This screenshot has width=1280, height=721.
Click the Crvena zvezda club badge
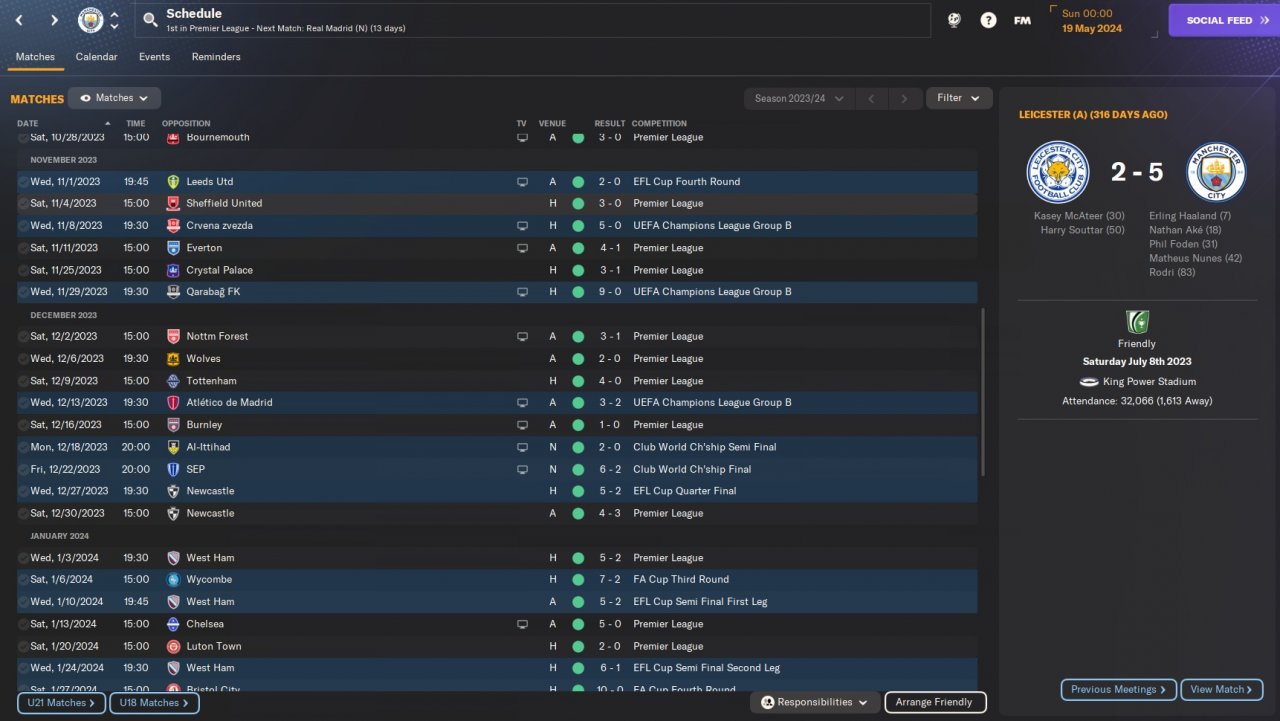[x=173, y=226]
